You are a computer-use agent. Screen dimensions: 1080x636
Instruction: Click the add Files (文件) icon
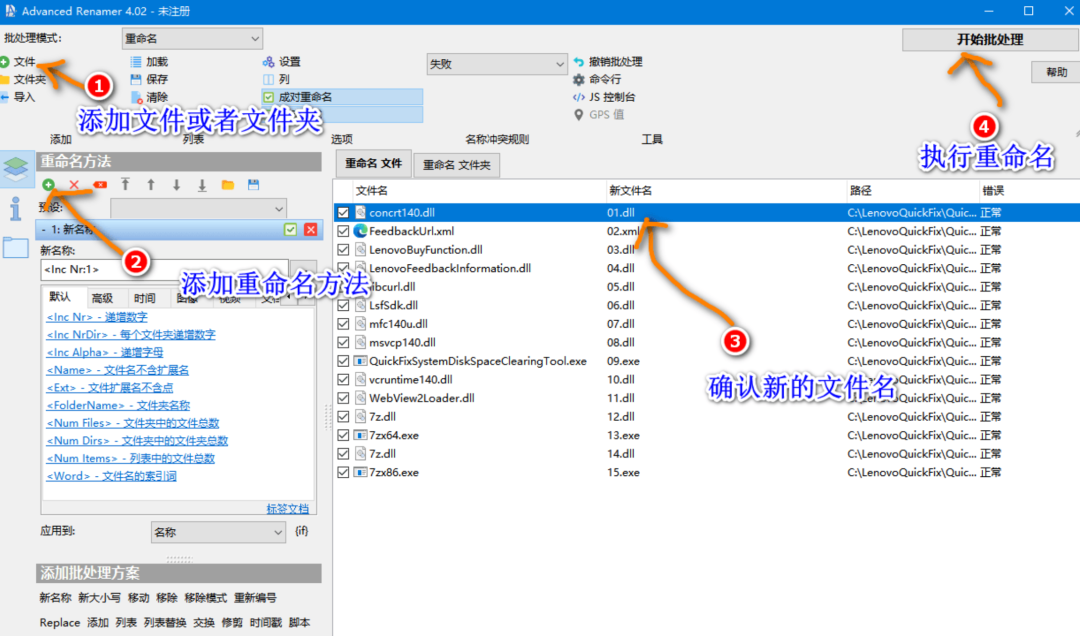(5, 62)
